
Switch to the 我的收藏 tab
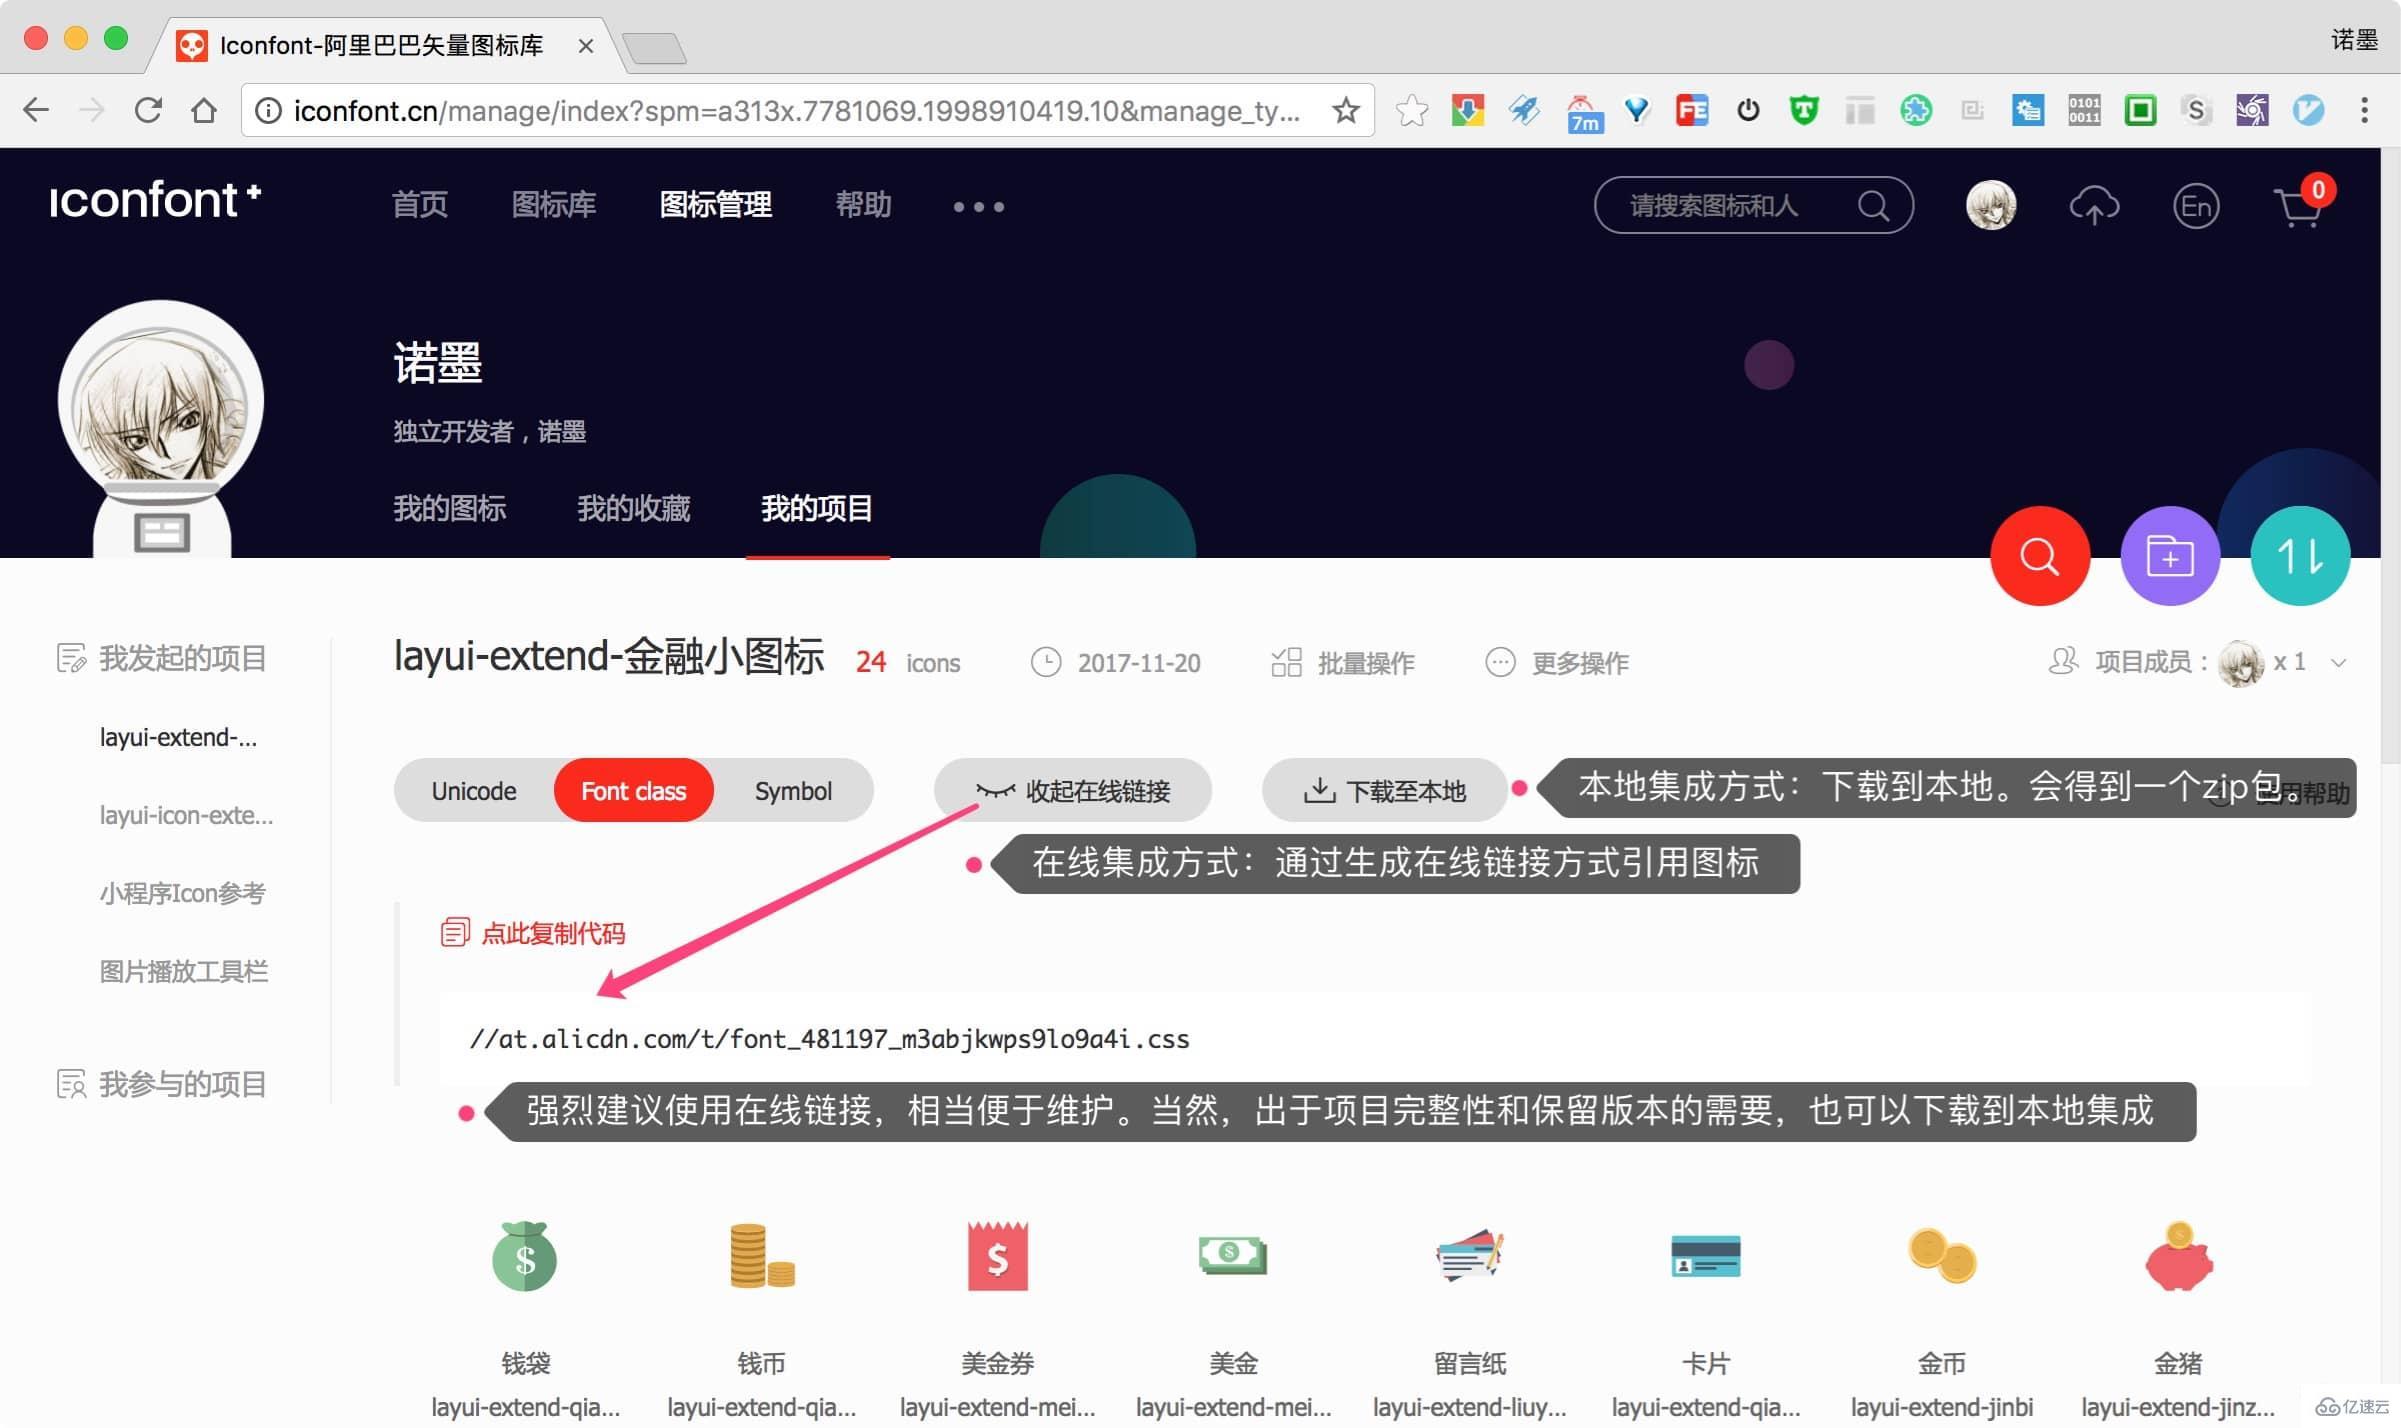pos(634,508)
